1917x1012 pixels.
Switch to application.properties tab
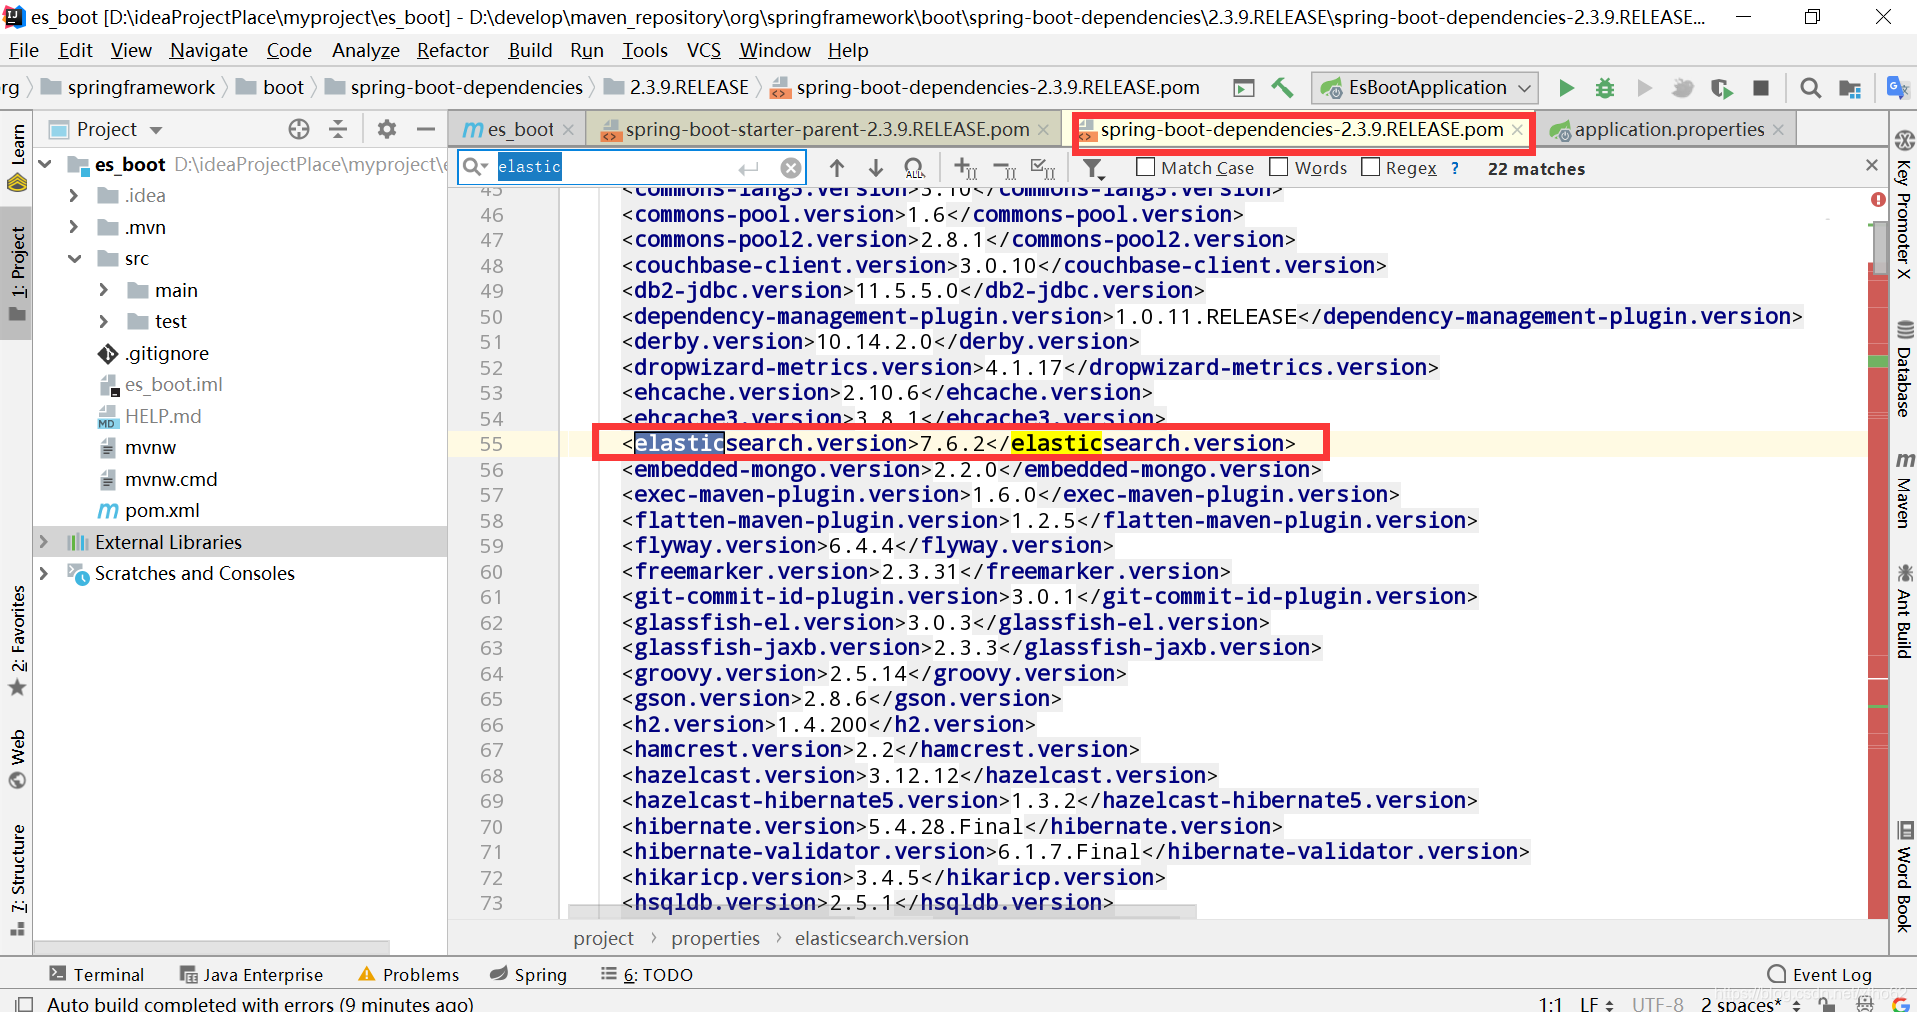1668,129
